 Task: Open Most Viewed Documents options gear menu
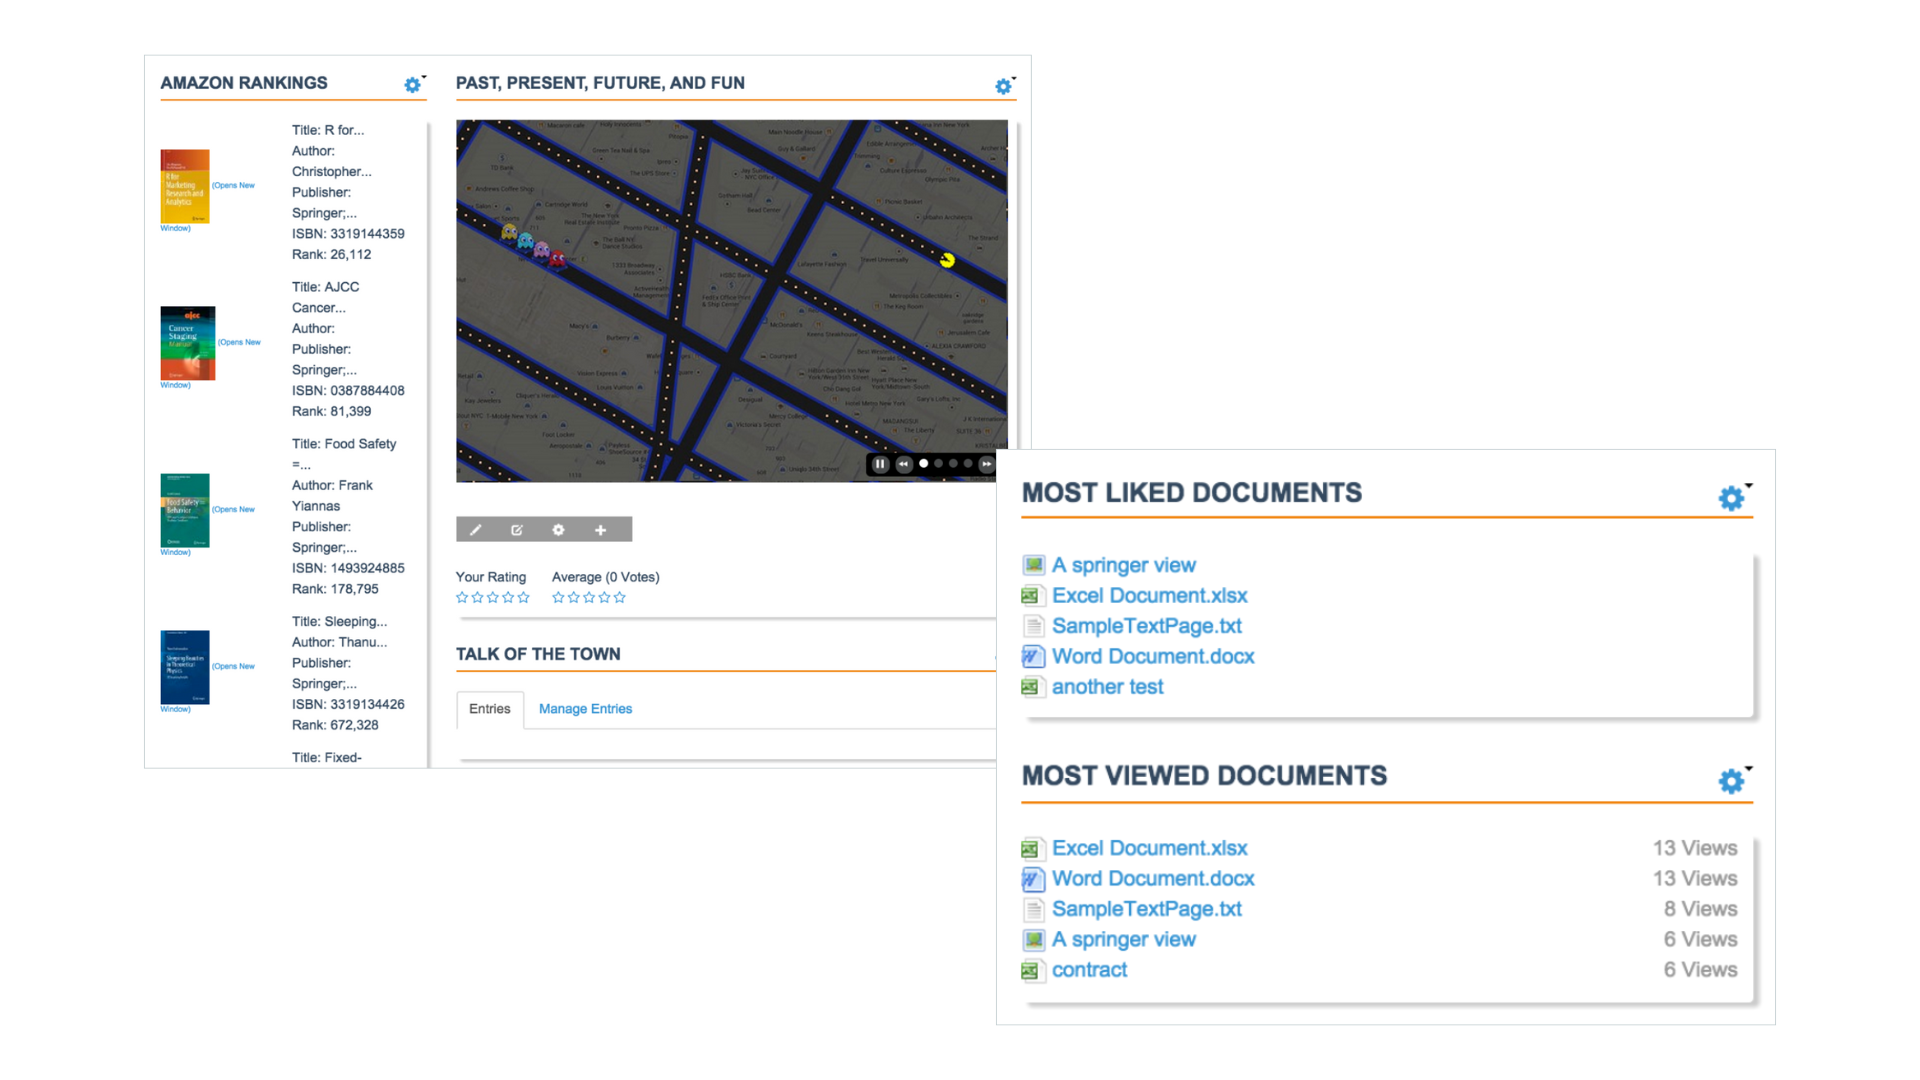[1731, 781]
